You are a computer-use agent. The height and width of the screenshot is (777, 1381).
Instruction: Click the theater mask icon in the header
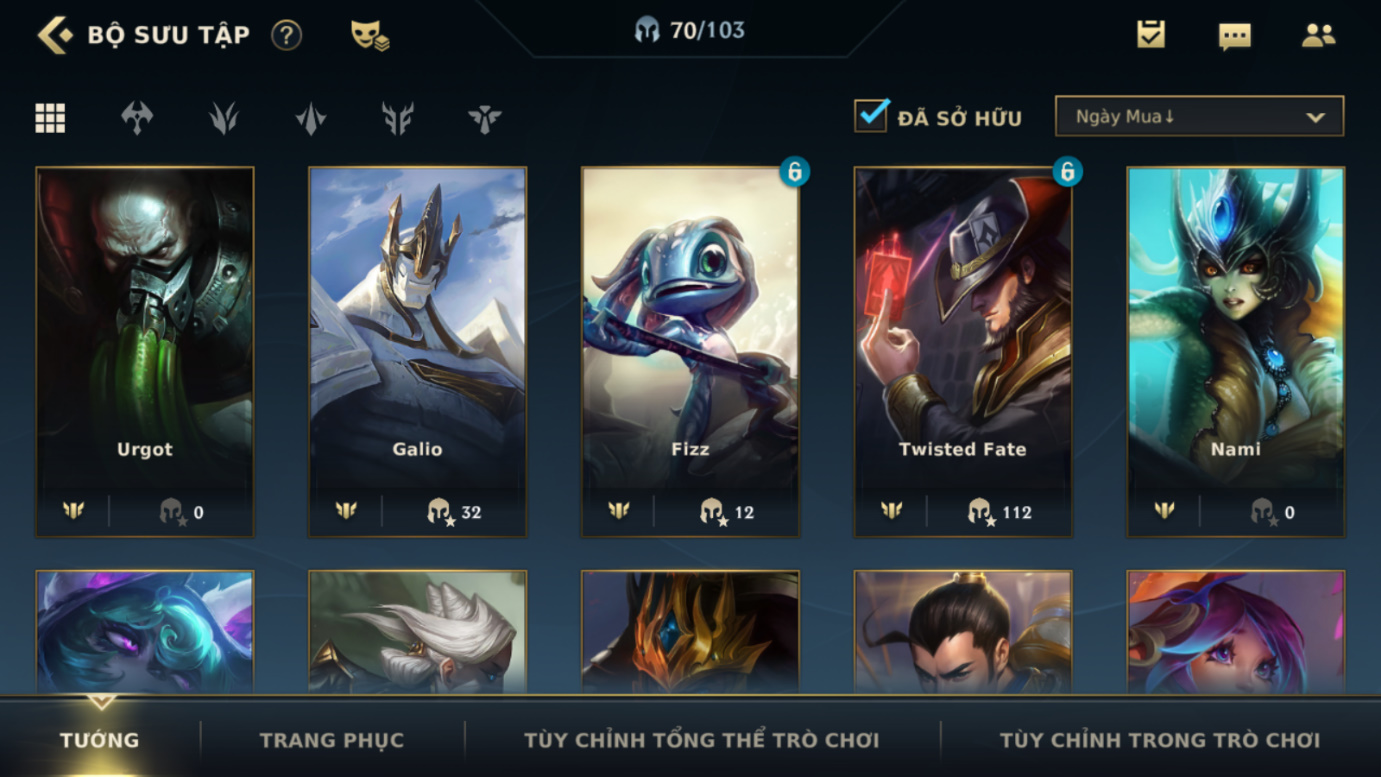(369, 36)
